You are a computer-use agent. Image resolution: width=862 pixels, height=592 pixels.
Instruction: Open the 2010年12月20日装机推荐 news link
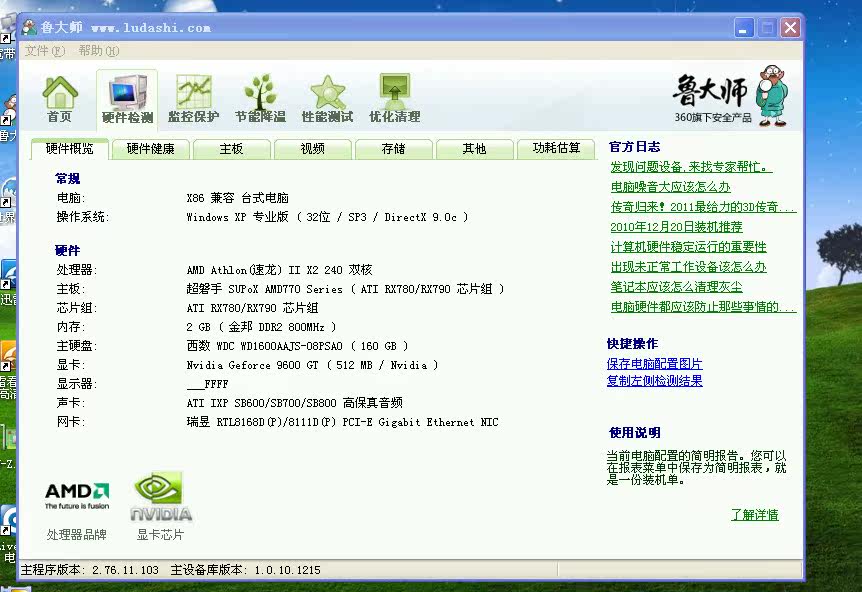676,227
